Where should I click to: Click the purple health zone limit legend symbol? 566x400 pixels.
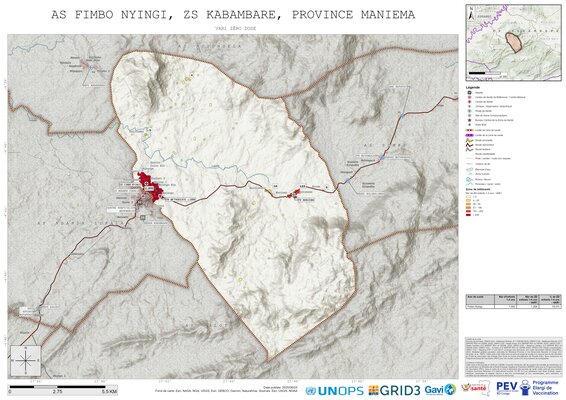point(470,135)
